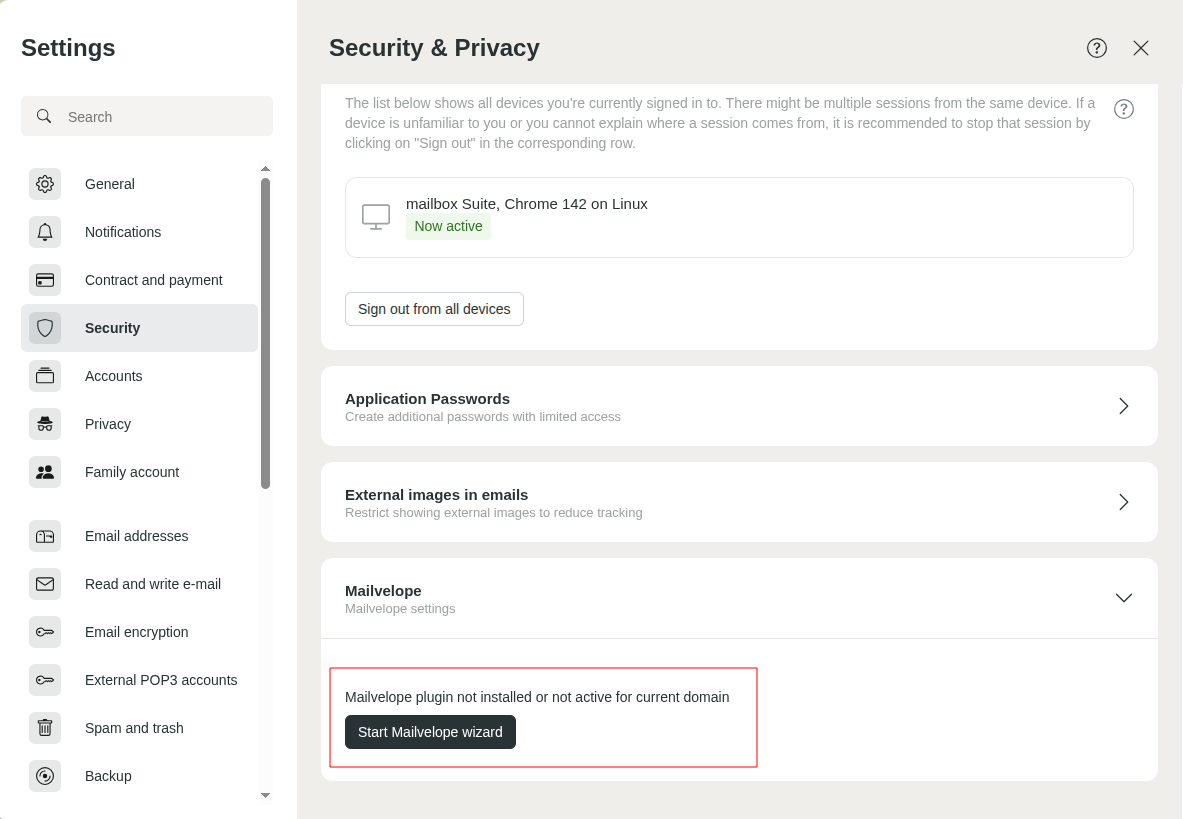Image resolution: width=1183 pixels, height=819 pixels.
Task: Open Read and write e-mail settings
Action: (x=152, y=584)
